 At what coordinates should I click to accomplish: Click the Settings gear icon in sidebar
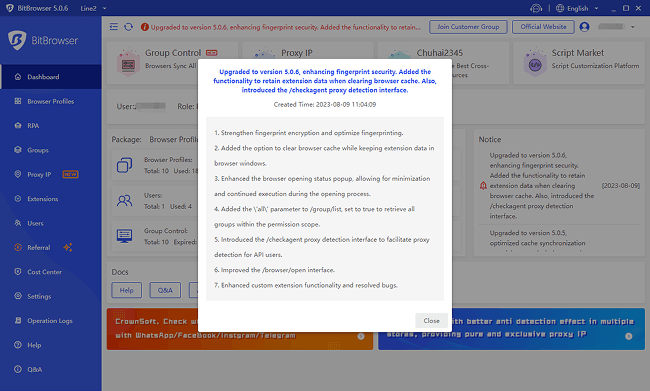pyautogui.click(x=18, y=296)
